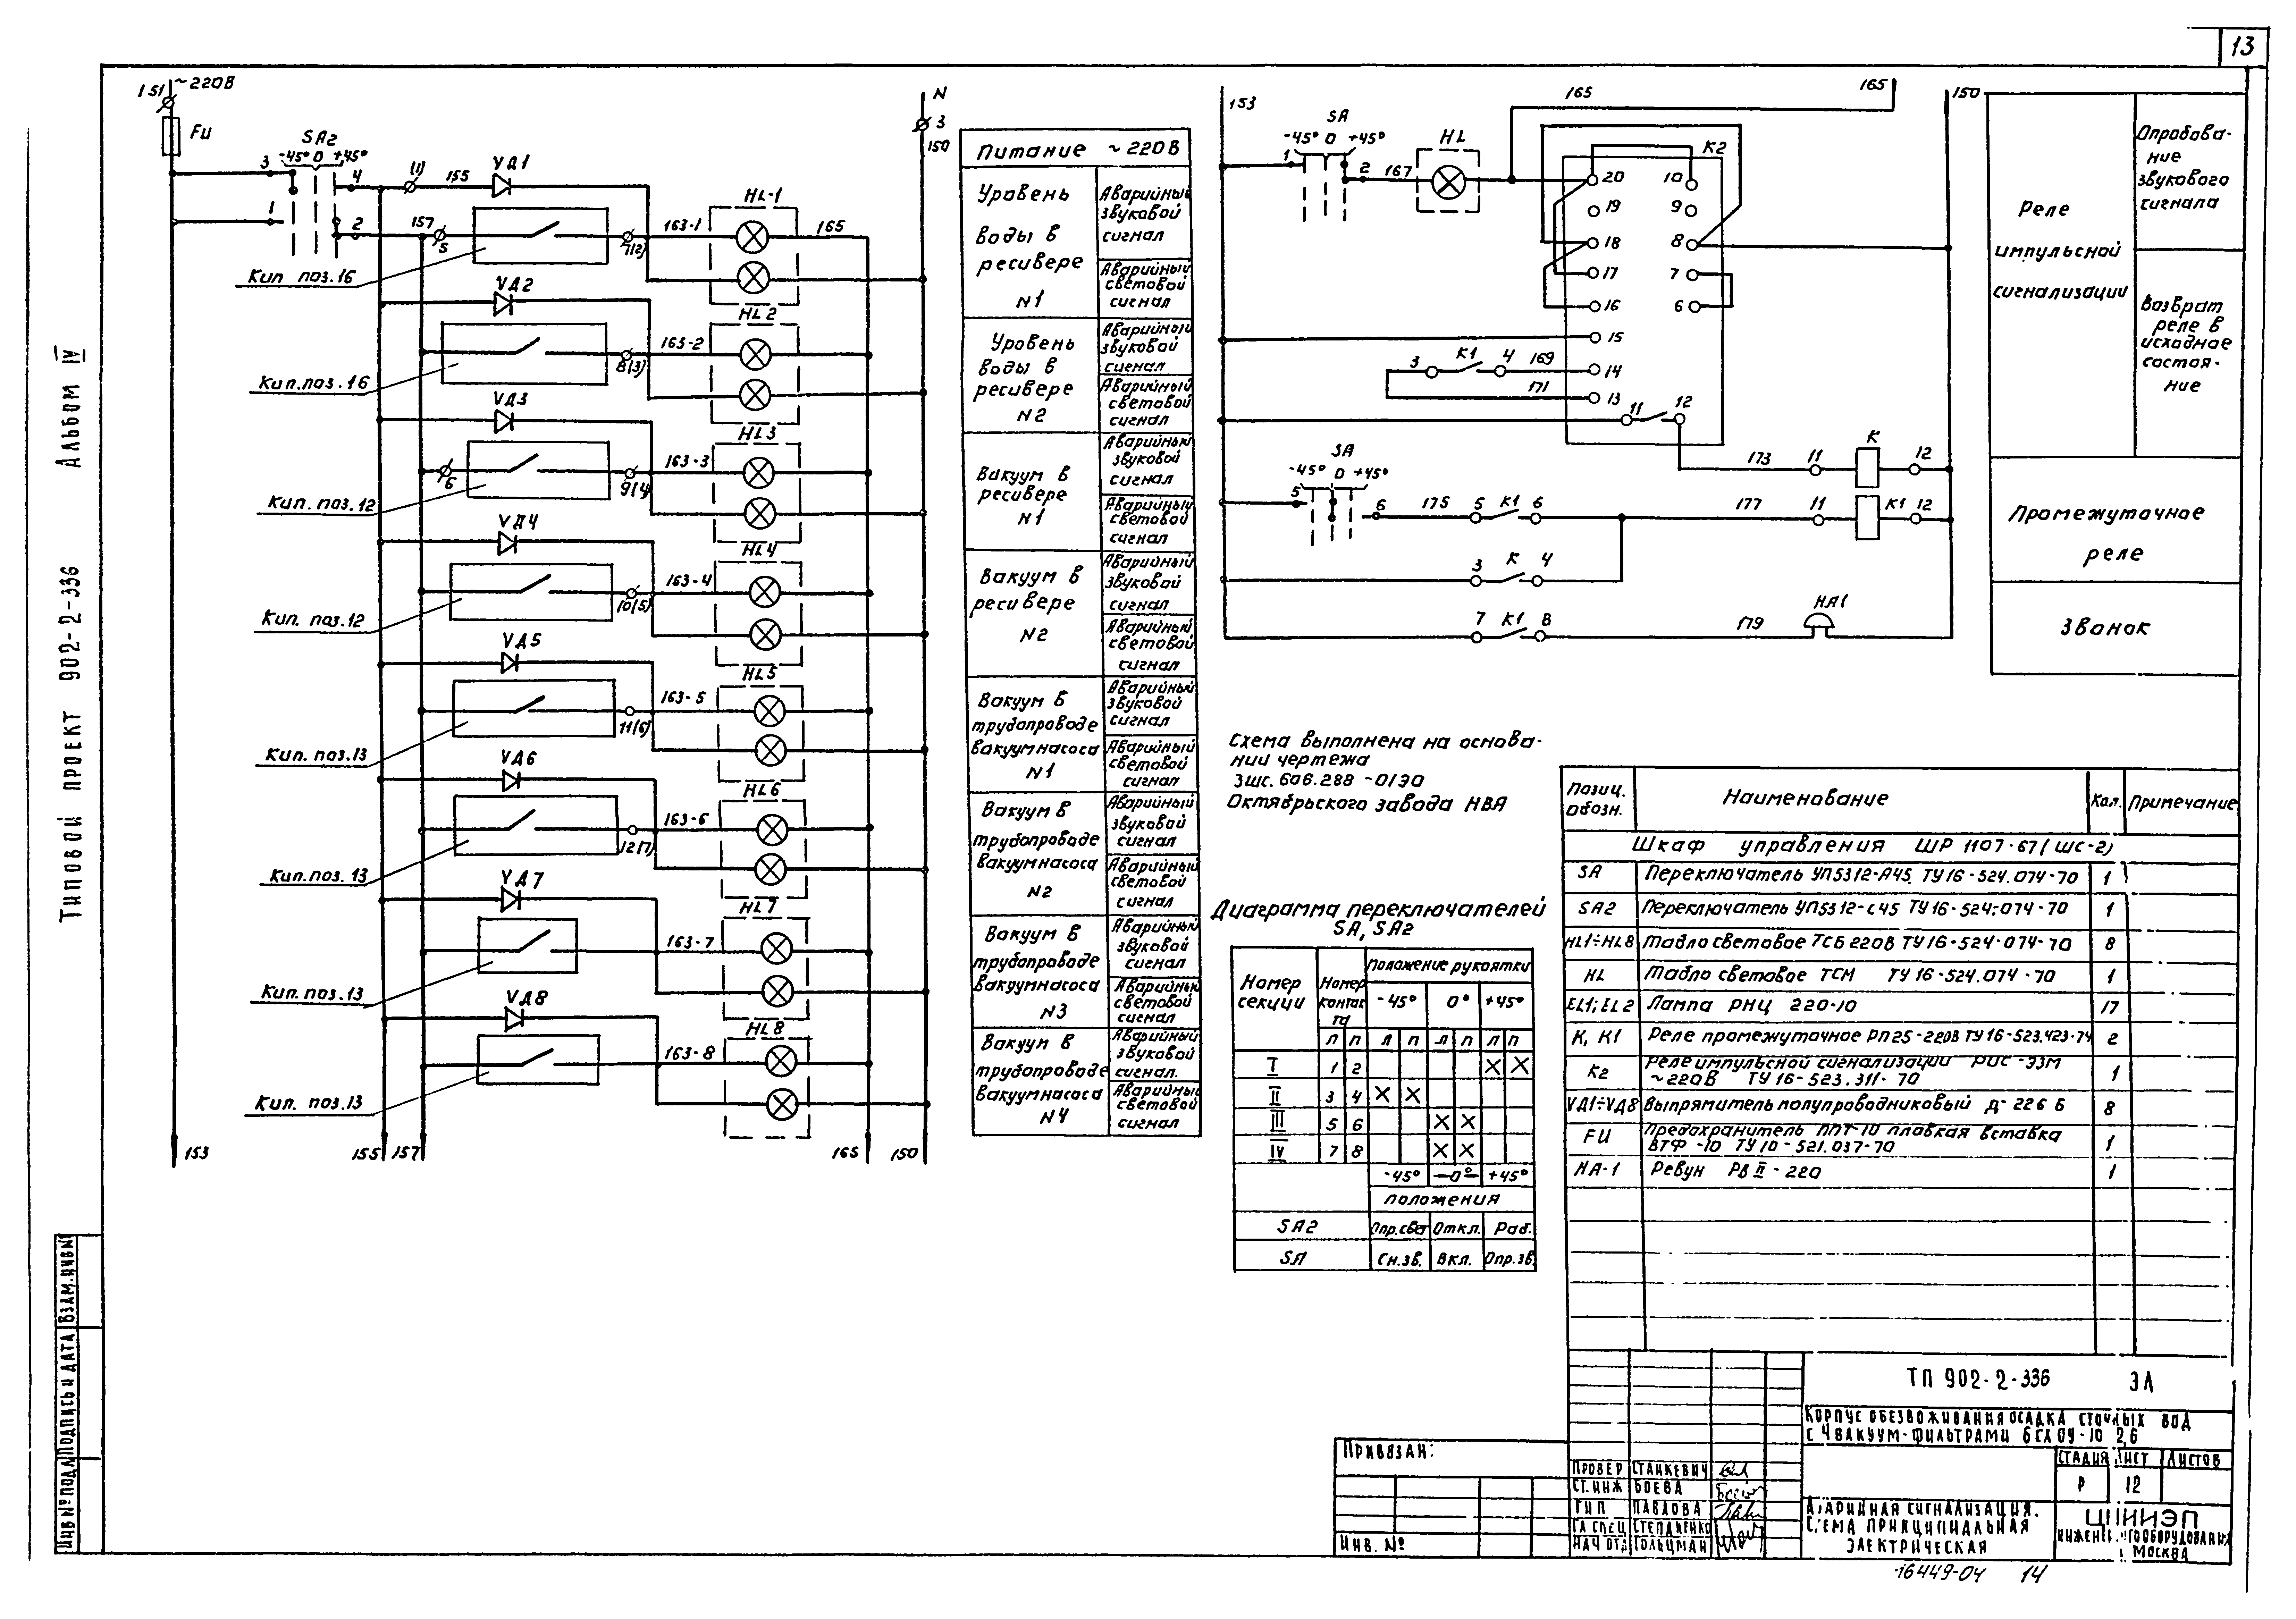Click the VД8 diode symbol
2296x1619 pixels.
click(x=514, y=1019)
